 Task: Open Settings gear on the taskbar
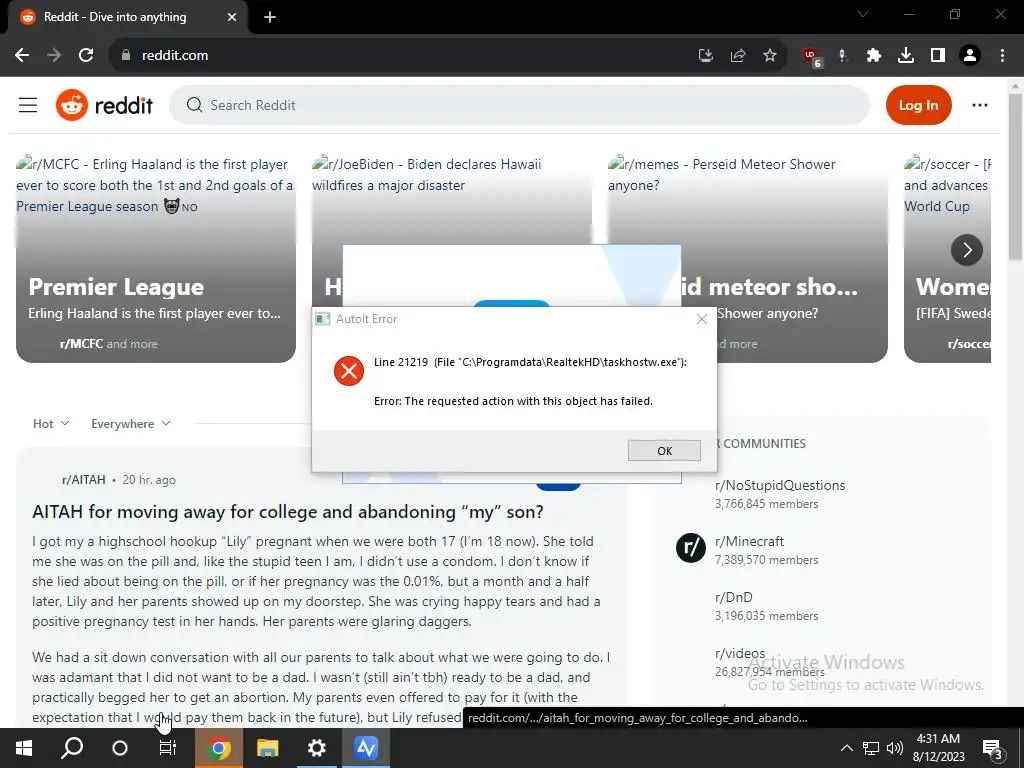[316, 748]
